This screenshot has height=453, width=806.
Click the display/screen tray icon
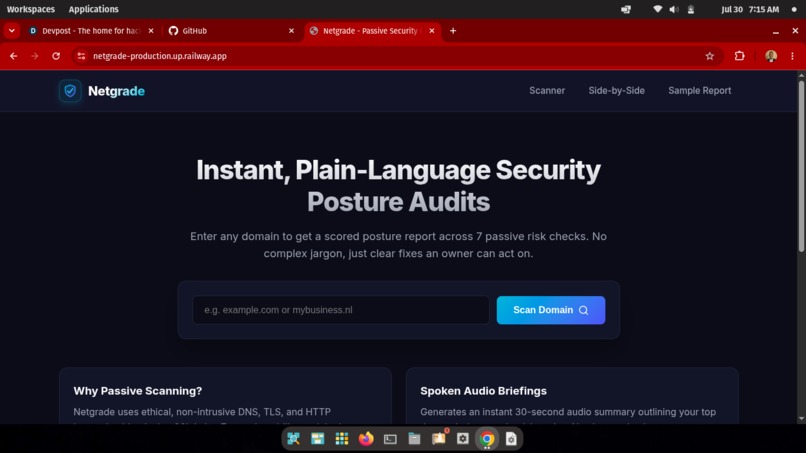[x=626, y=9]
